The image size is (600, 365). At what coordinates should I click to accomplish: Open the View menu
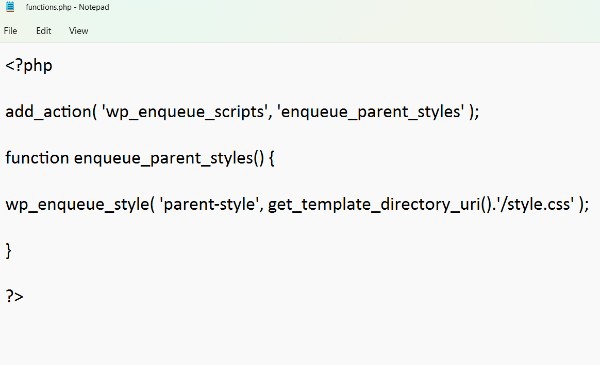pos(78,31)
